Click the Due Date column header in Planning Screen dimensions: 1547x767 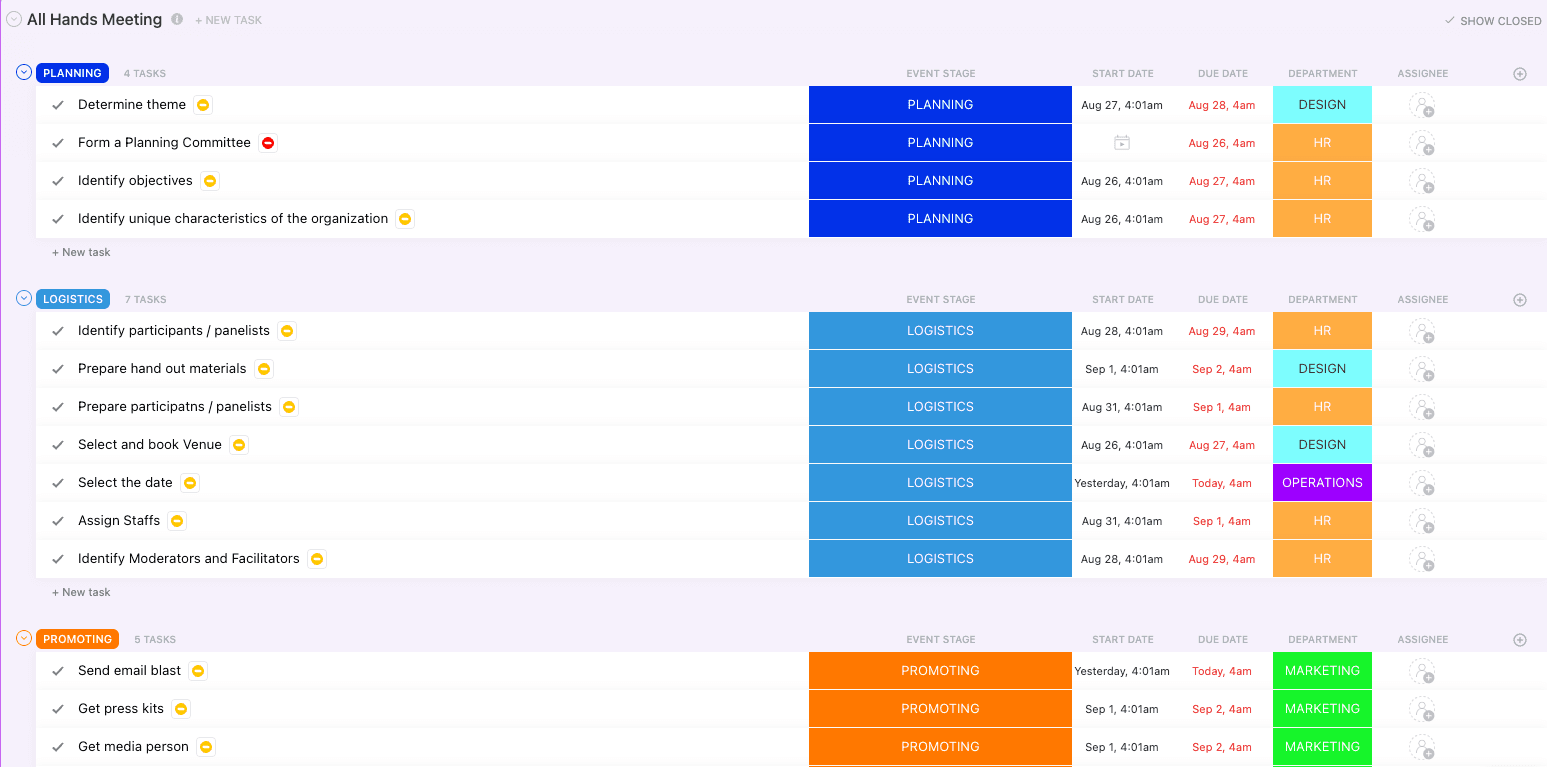point(1222,74)
